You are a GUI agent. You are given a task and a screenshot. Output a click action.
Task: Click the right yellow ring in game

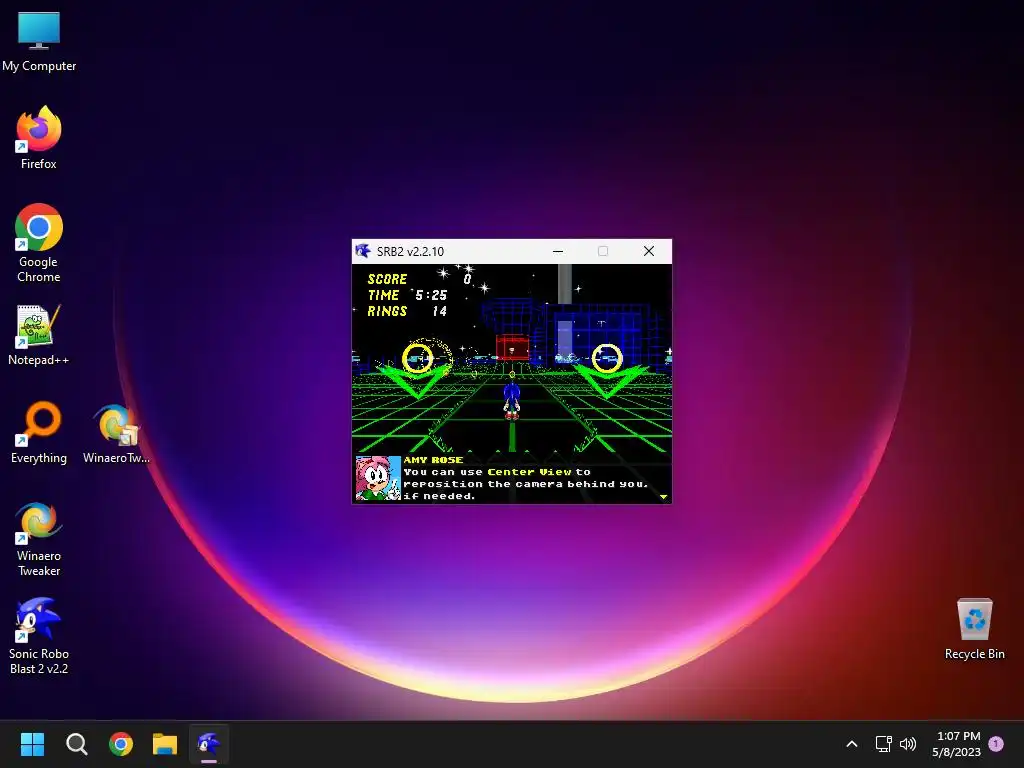pyautogui.click(x=607, y=358)
